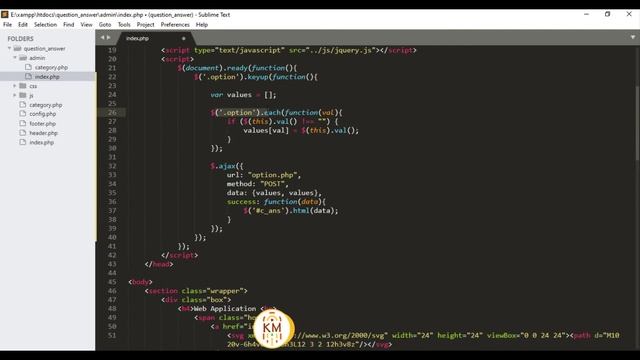Click line number 32 in gutter

tap(112, 166)
